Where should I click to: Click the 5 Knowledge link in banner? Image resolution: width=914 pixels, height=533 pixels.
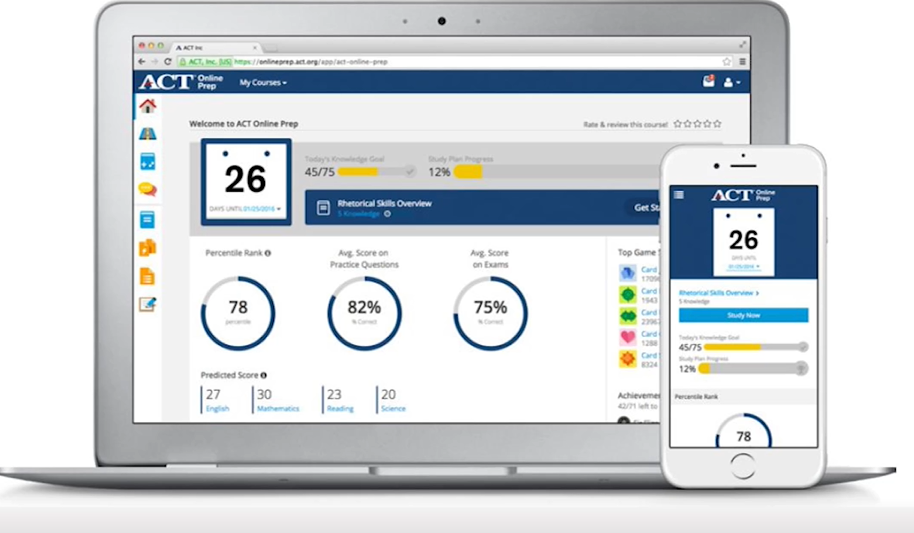[x=358, y=214]
